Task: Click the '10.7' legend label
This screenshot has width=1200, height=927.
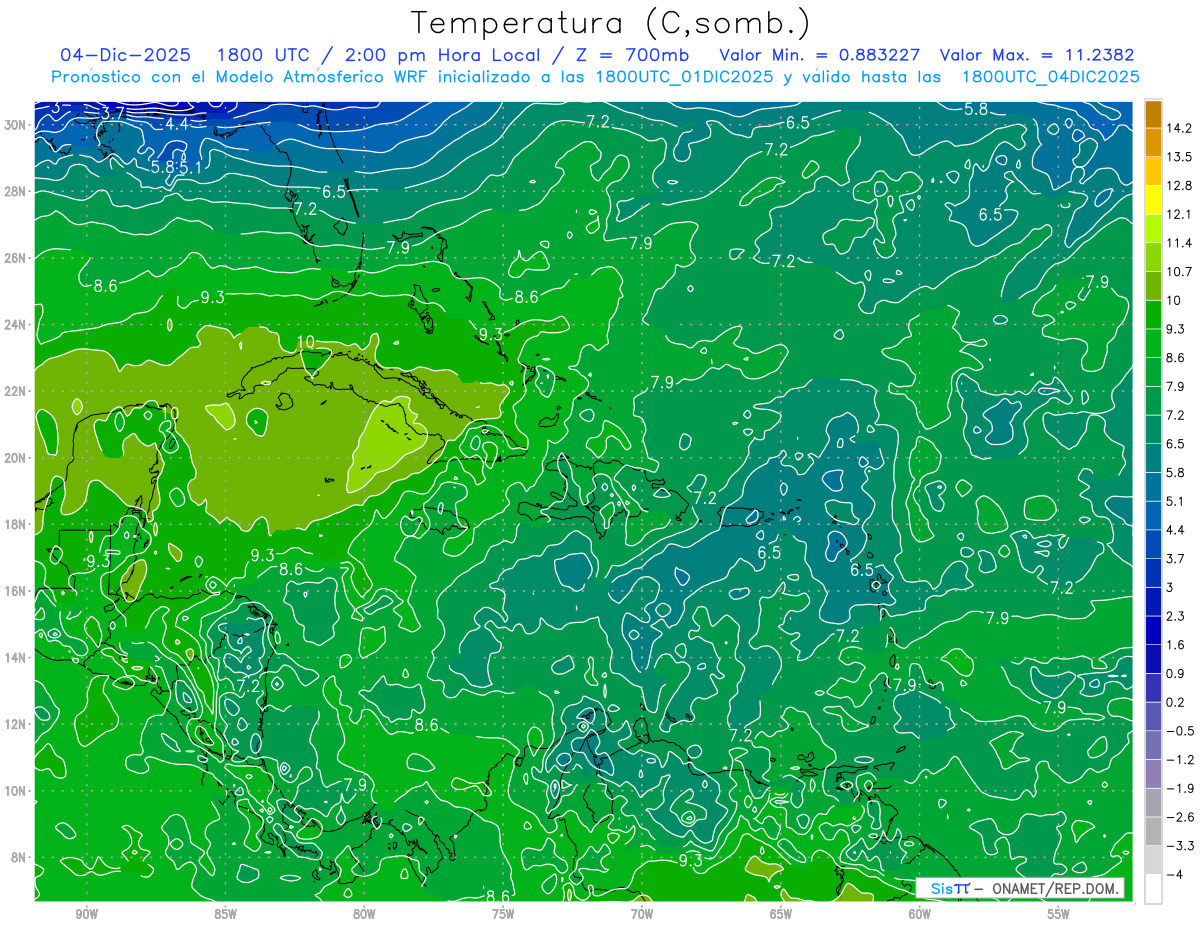Action: [x=1179, y=272]
